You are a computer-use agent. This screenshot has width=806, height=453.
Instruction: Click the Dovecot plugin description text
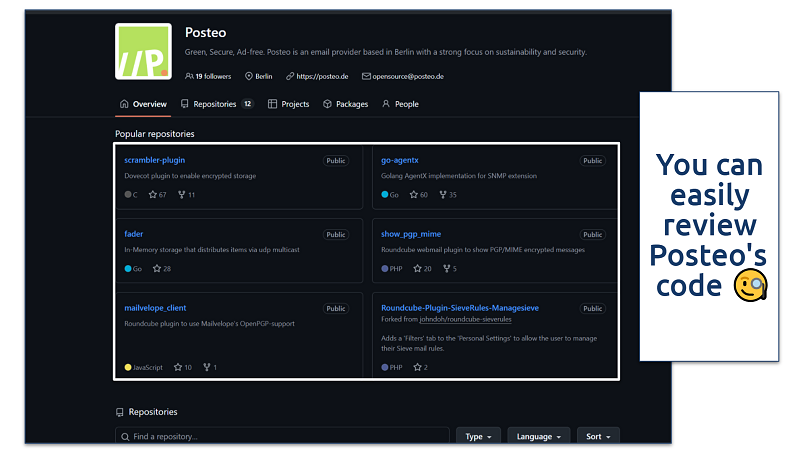pyautogui.click(x=190, y=176)
